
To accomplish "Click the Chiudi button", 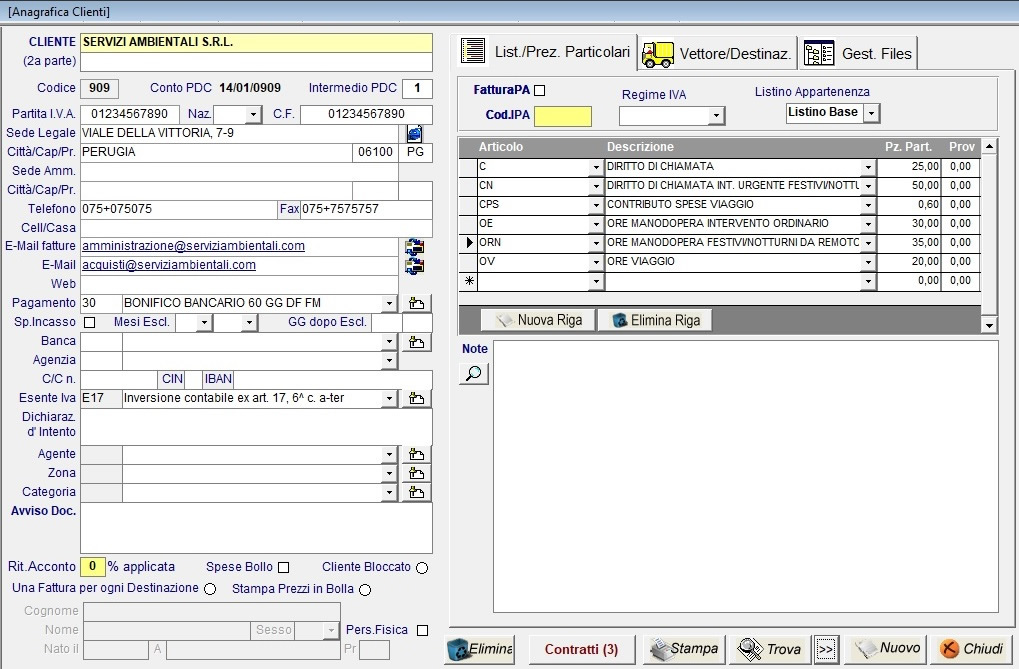I will (972, 648).
